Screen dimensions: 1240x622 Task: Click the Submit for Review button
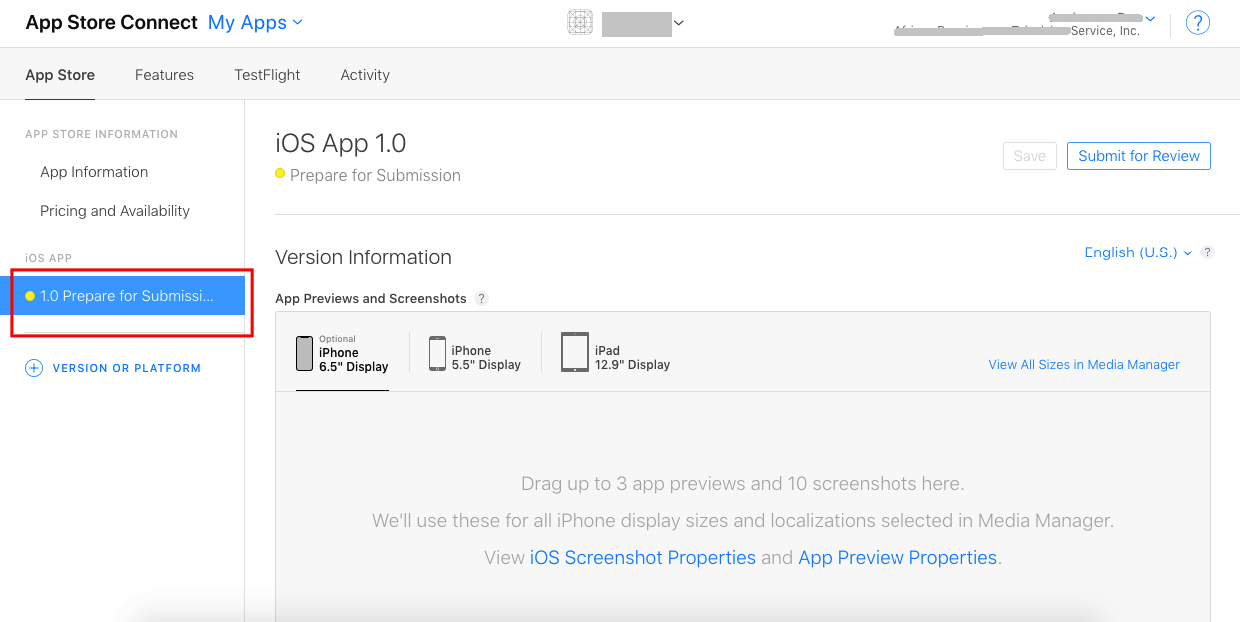click(x=1139, y=156)
